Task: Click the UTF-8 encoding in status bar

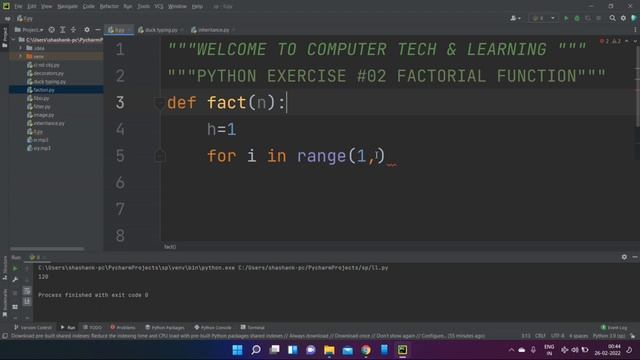Action: tap(558, 336)
